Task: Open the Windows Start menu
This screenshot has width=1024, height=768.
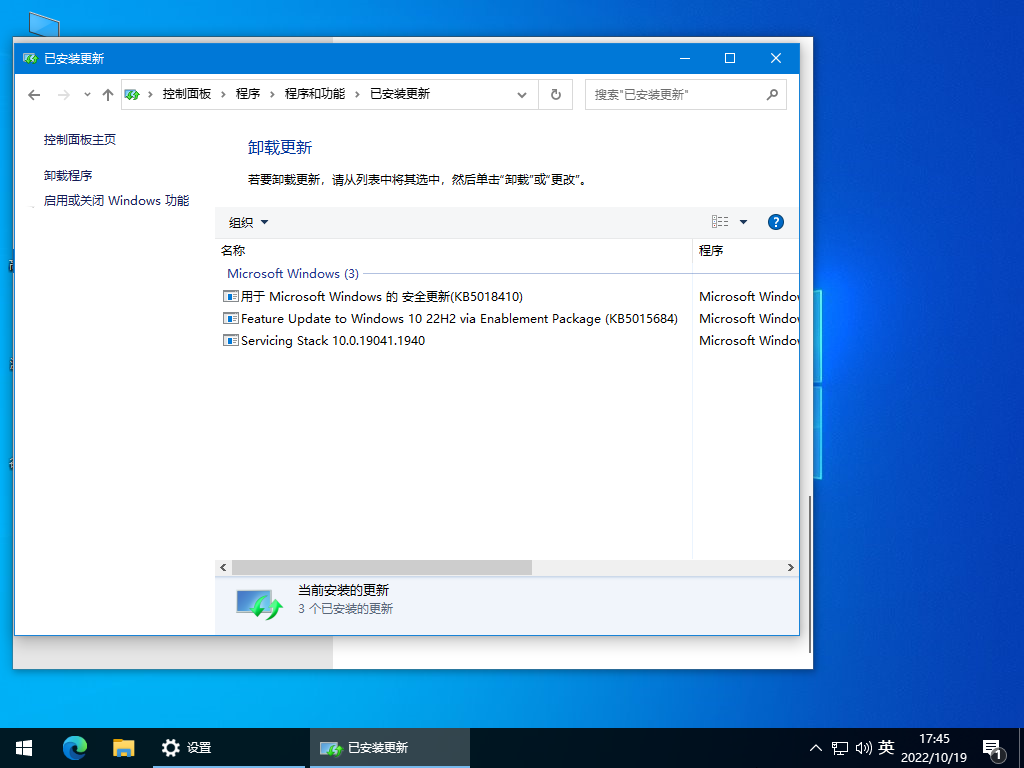Action: [23, 747]
